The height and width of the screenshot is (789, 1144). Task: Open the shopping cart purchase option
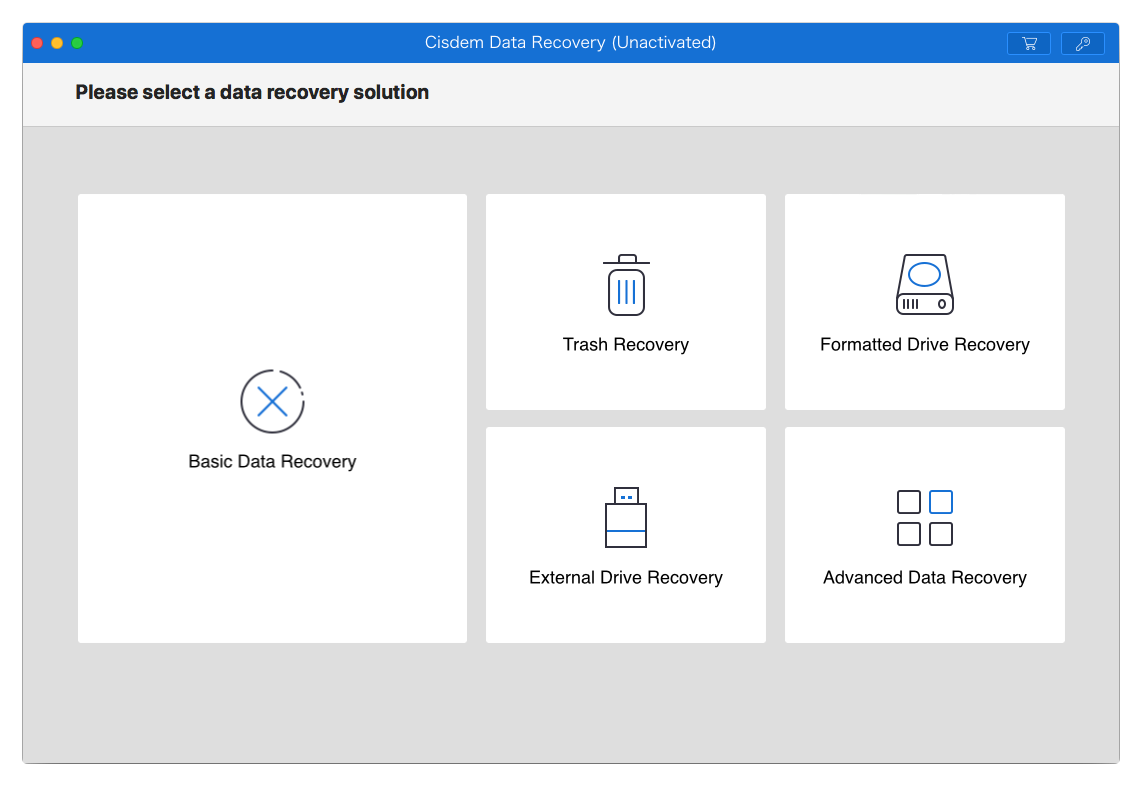click(1028, 43)
